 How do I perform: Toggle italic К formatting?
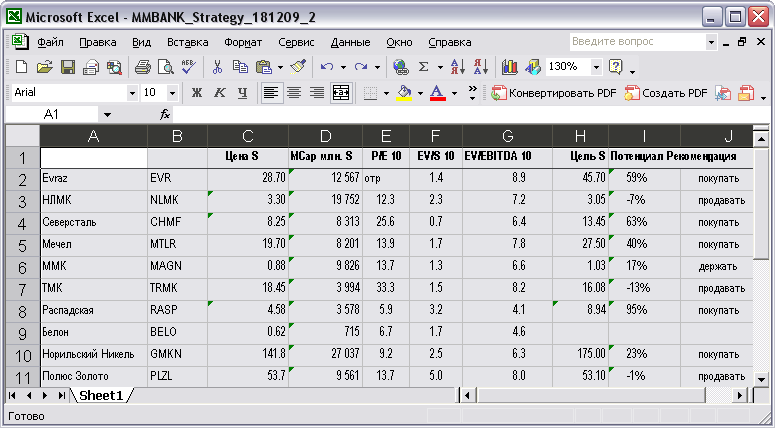(x=219, y=92)
